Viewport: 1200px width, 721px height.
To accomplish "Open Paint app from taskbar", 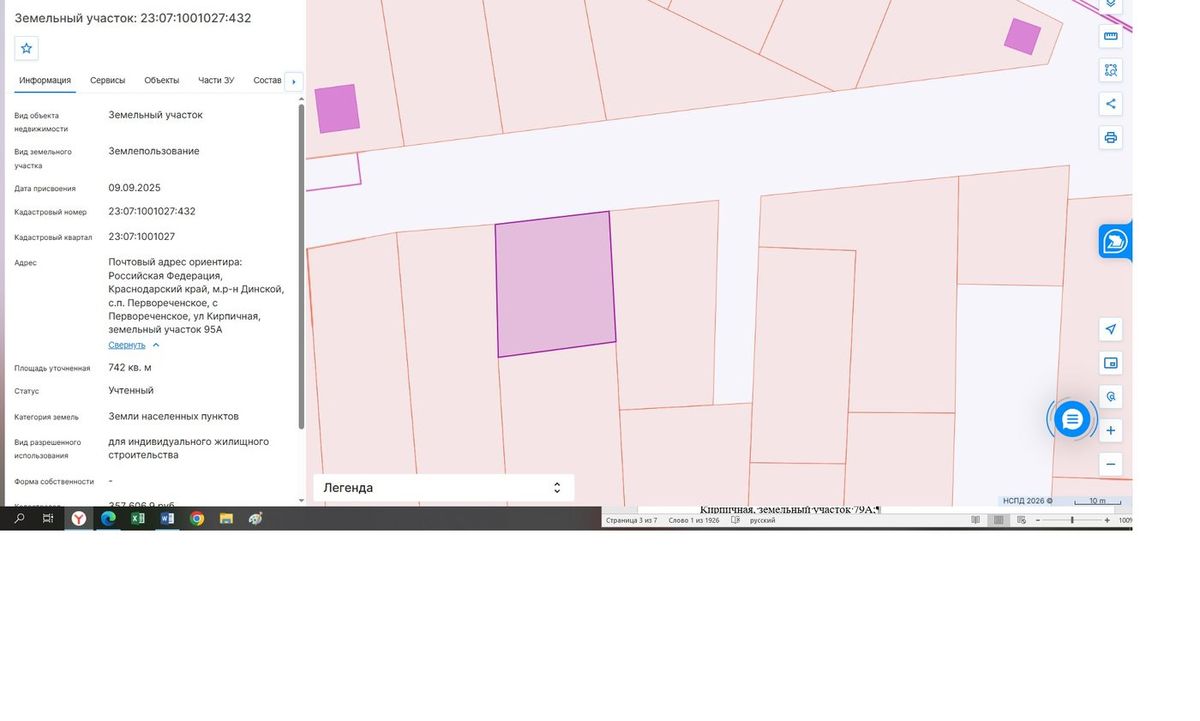I will pyautogui.click(x=256, y=519).
